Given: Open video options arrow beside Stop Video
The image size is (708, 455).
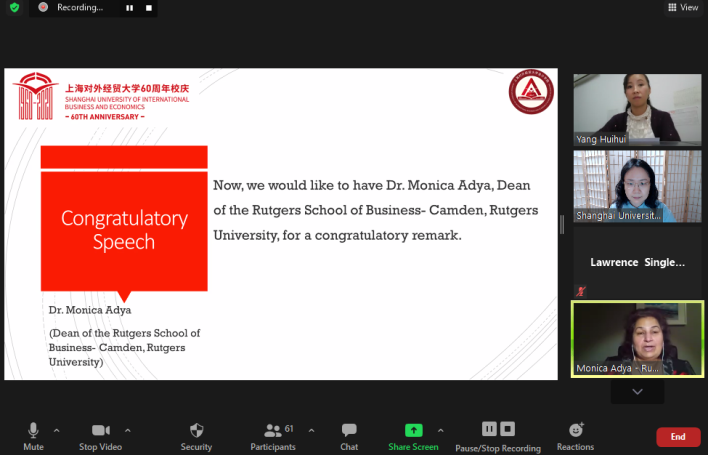Looking at the screenshot, I should (128, 430).
